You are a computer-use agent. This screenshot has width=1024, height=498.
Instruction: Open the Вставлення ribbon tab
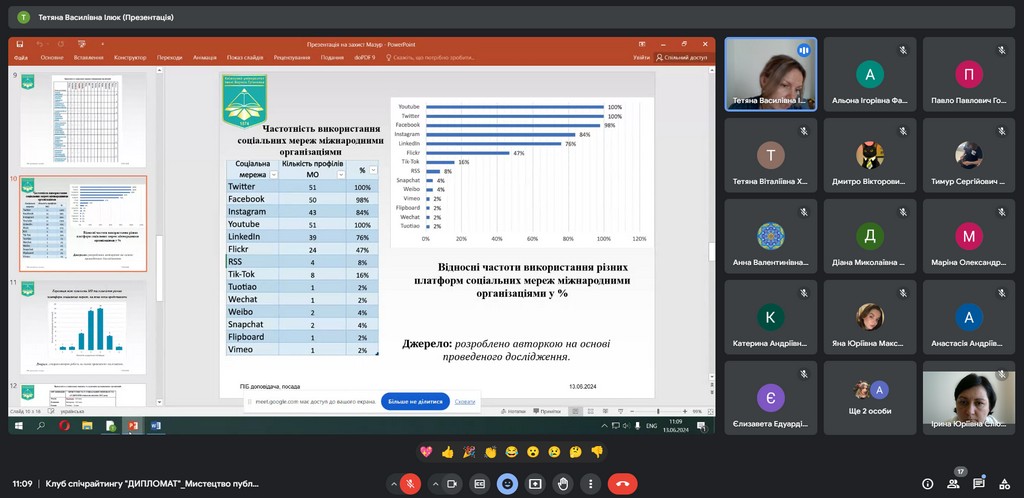point(88,57)
